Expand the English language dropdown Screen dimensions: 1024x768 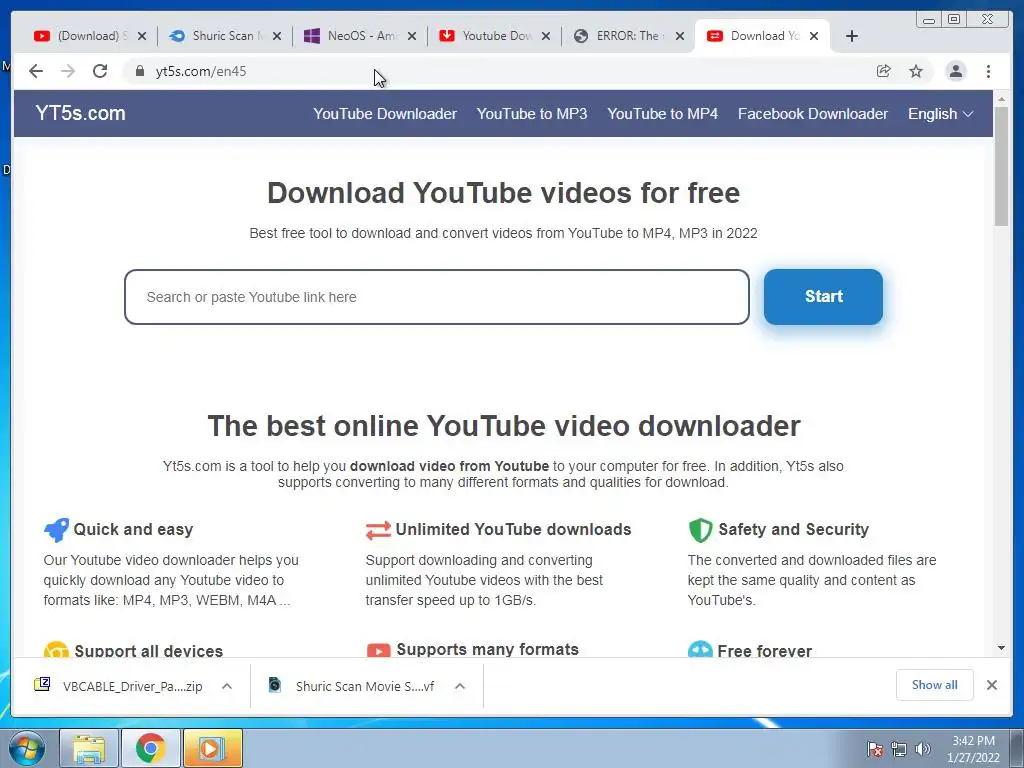click(940, 114)
